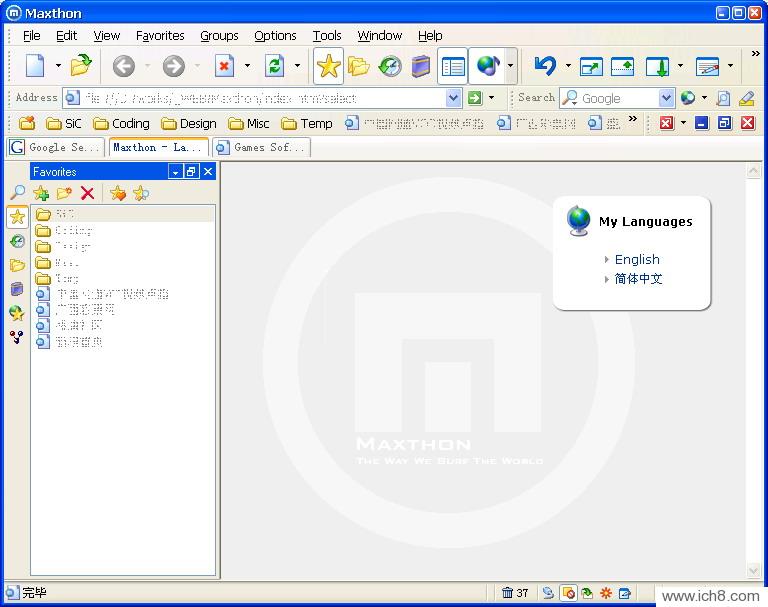Click the new favorites folder icon
This screenshot has width=768, height=607.
coord(64,194)
